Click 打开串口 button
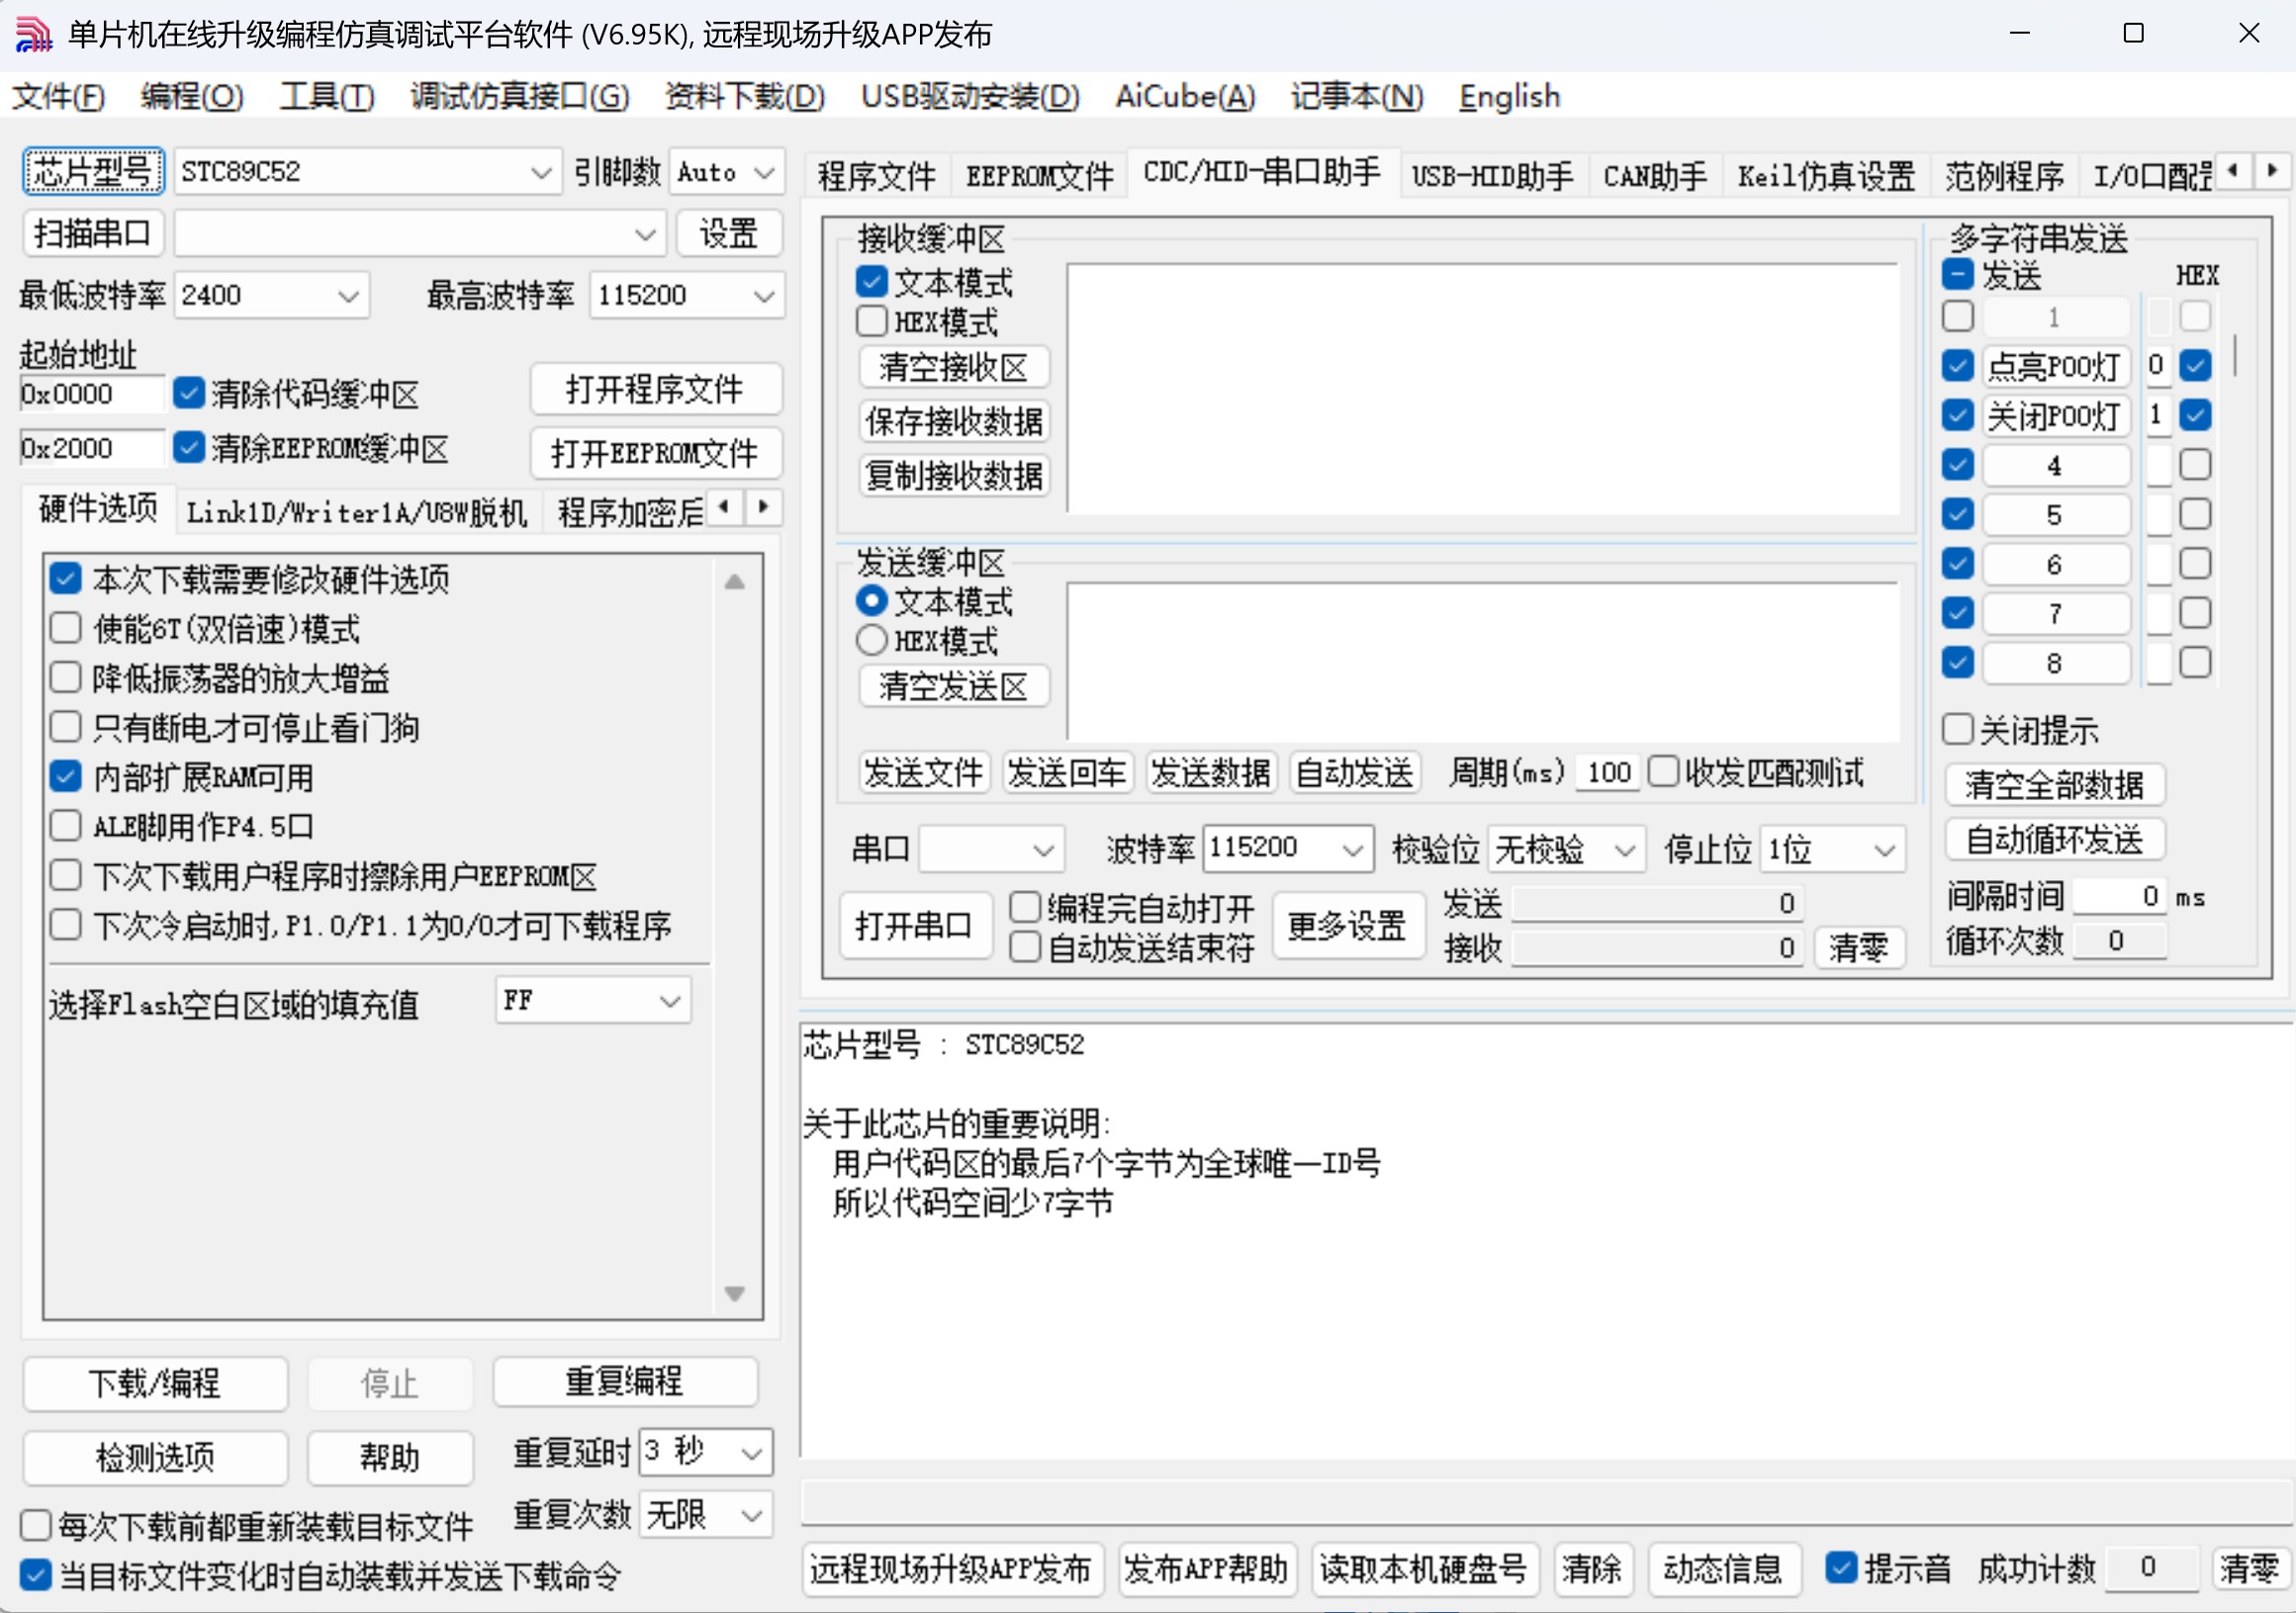This screenshot has width=2296, height=1613. point(915,925)
